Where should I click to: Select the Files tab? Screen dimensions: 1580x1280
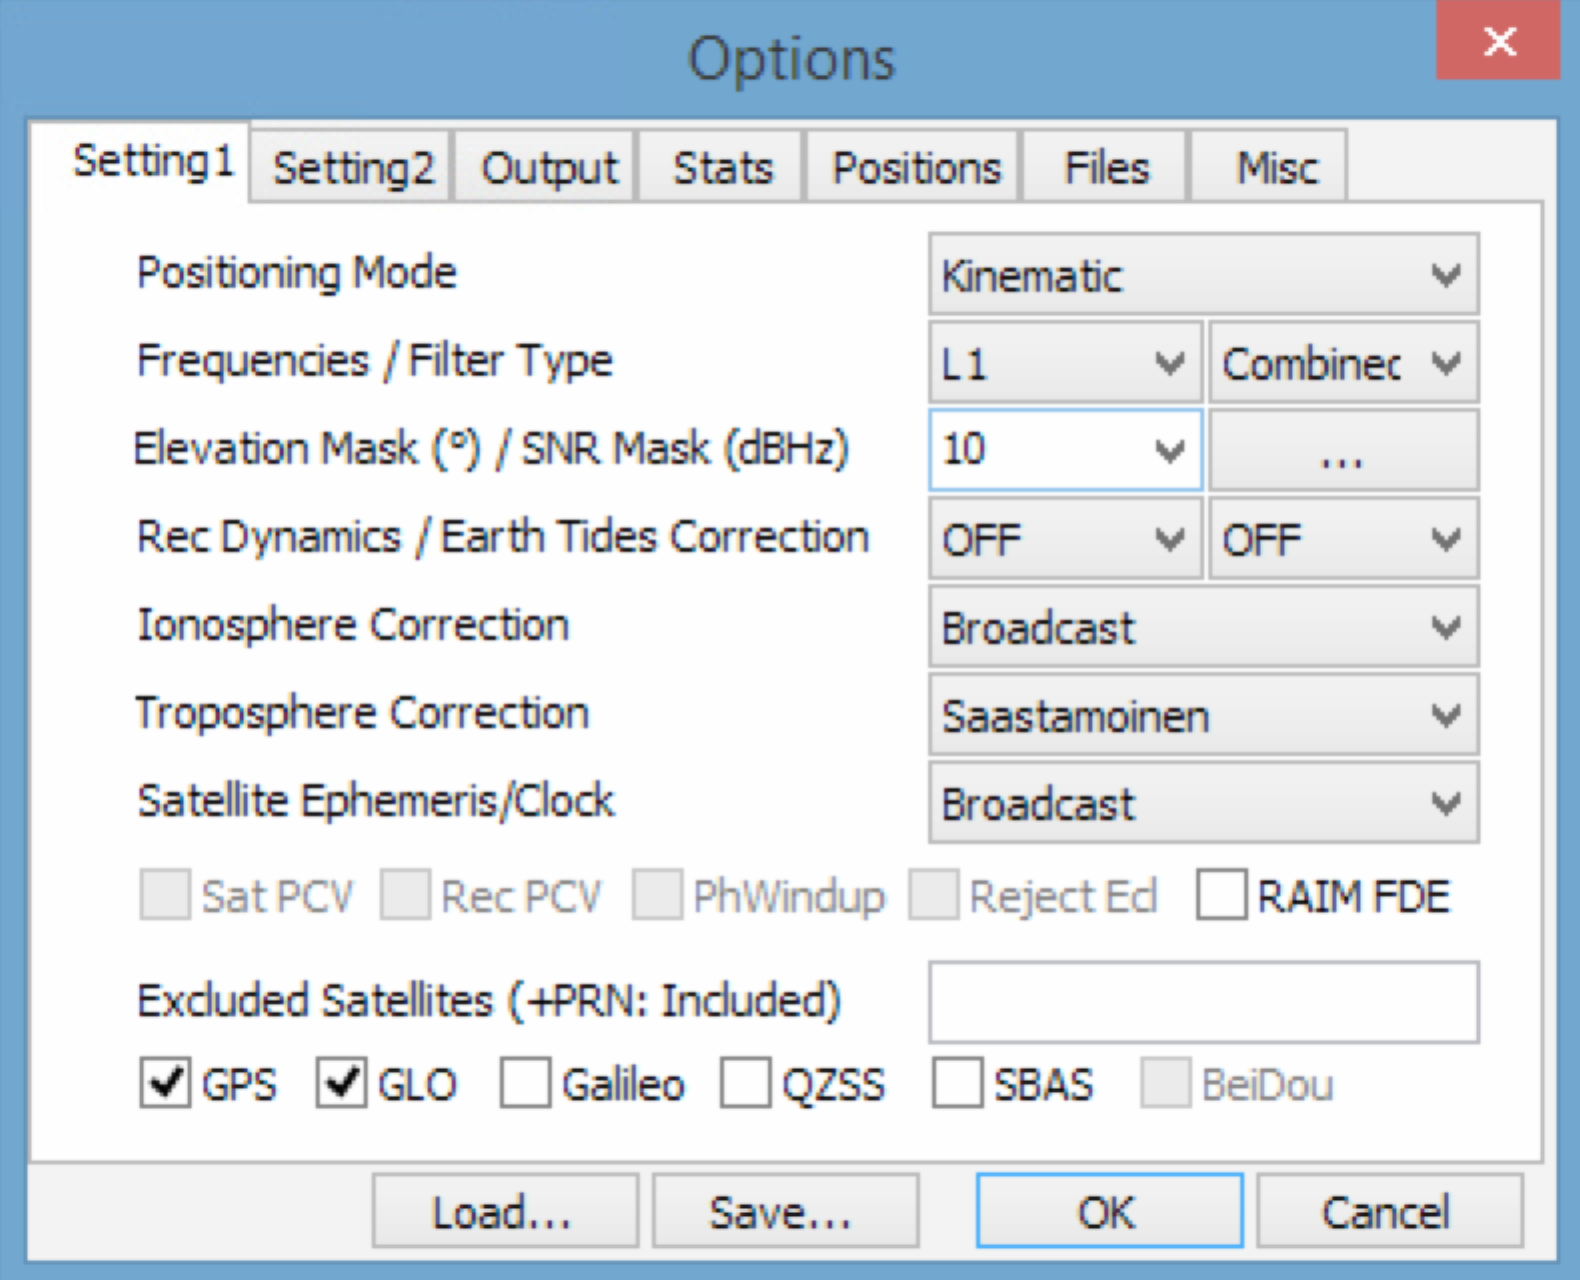click(1106, 167)
